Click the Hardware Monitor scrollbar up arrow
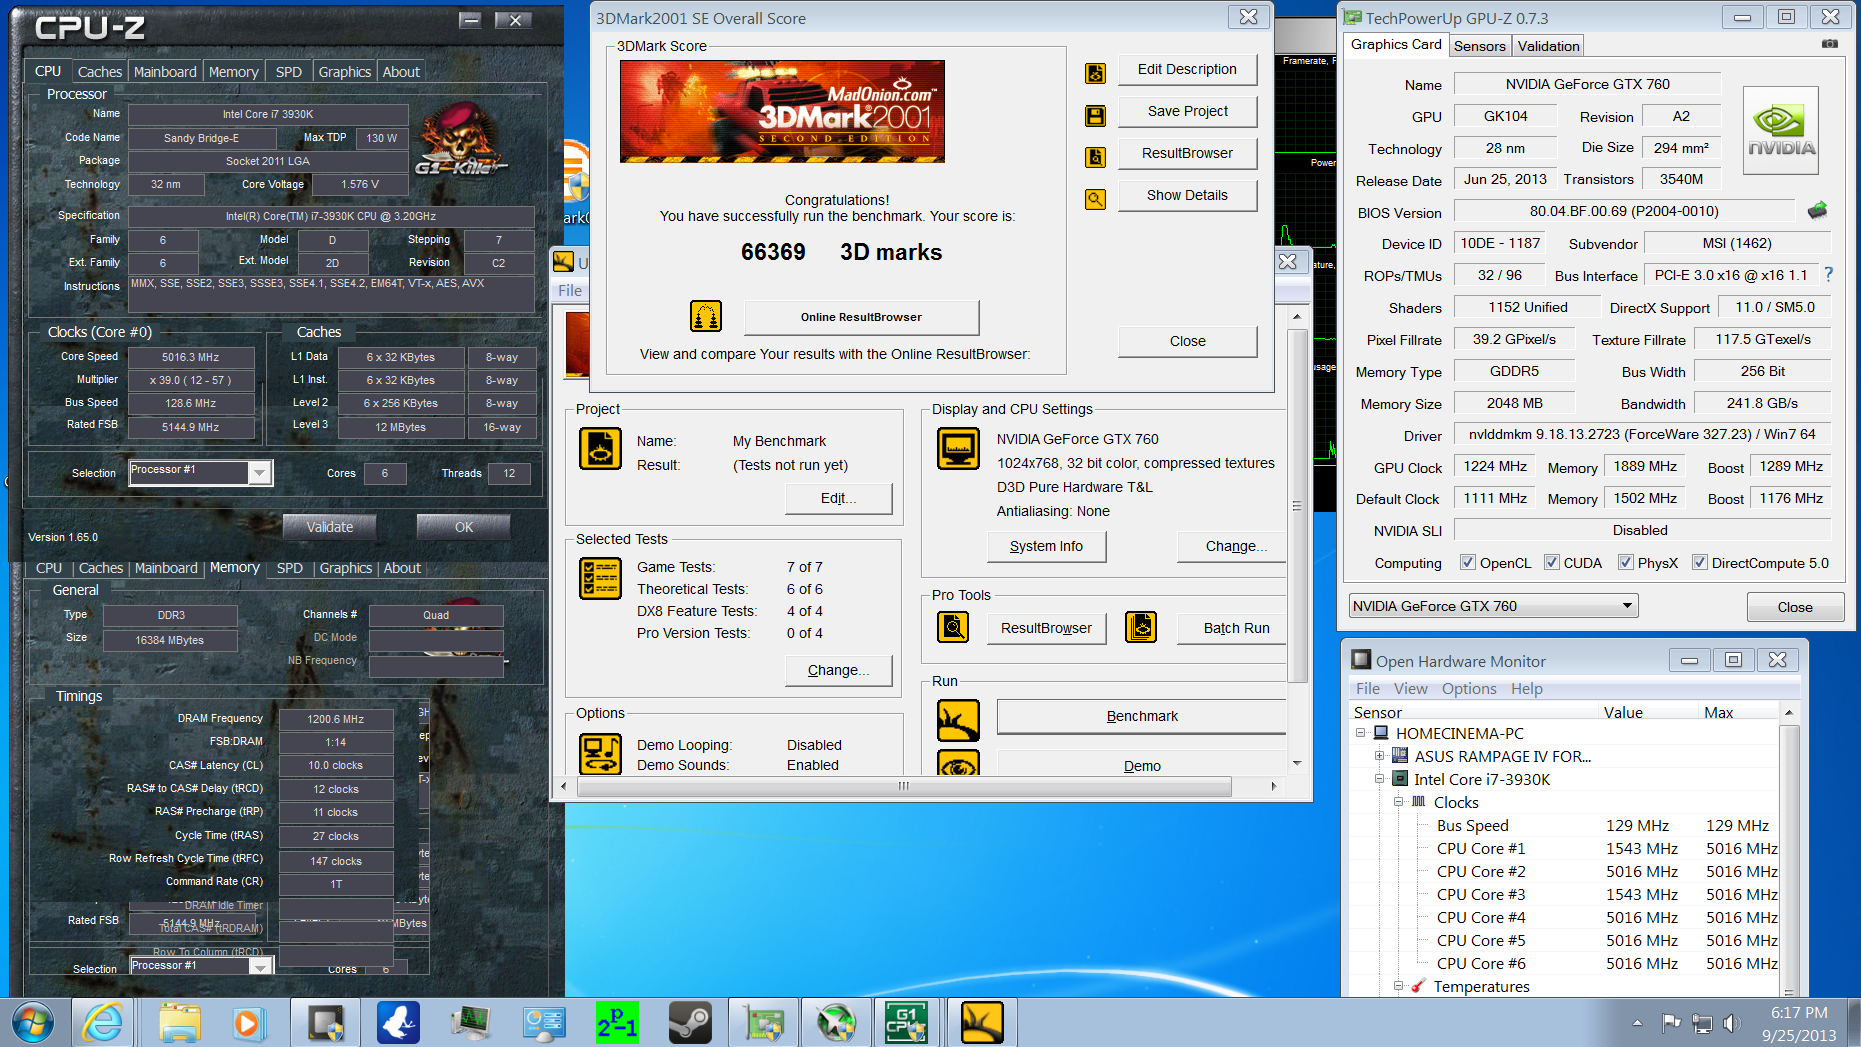The width and height of the screenshot is (1861, 1047). 1789,712
